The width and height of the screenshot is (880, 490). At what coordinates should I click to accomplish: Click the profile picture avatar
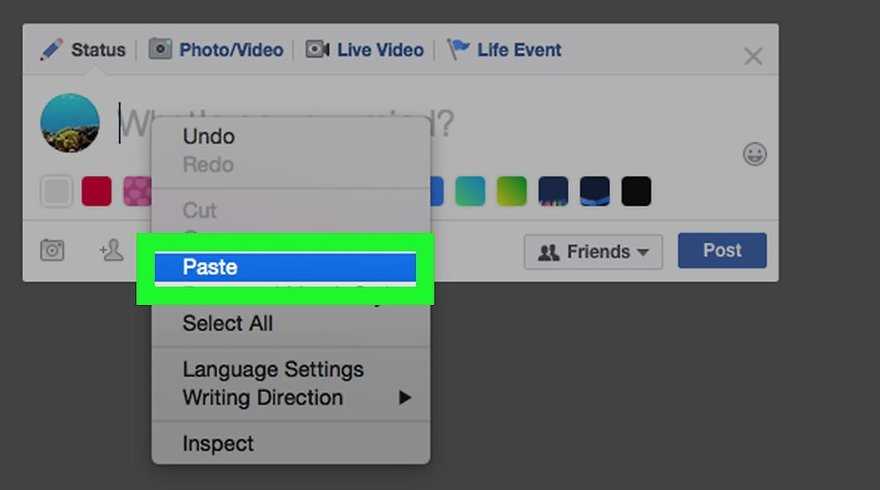(x=70, y=124)
